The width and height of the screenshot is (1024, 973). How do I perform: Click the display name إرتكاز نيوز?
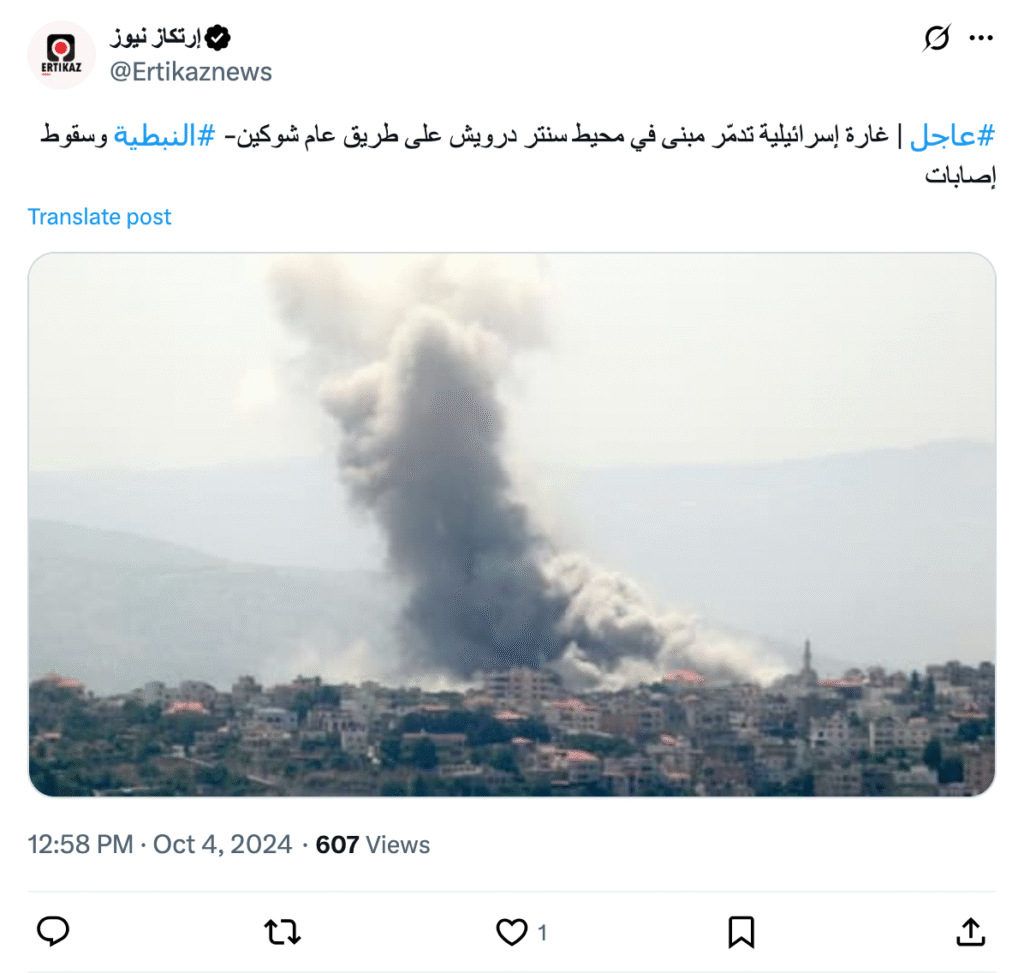[155, 38]
